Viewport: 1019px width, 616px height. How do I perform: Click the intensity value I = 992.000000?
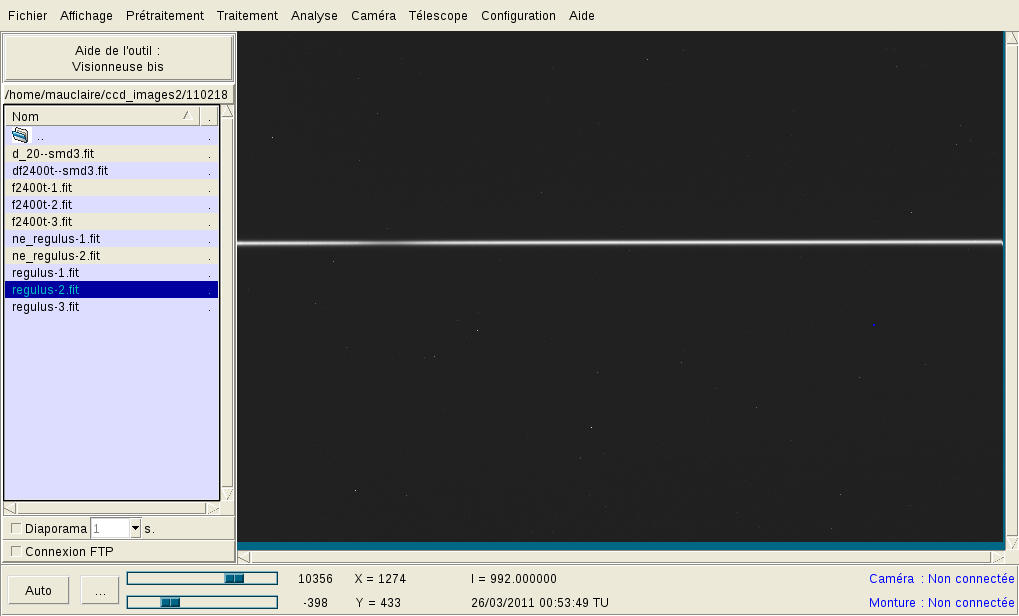513,578
